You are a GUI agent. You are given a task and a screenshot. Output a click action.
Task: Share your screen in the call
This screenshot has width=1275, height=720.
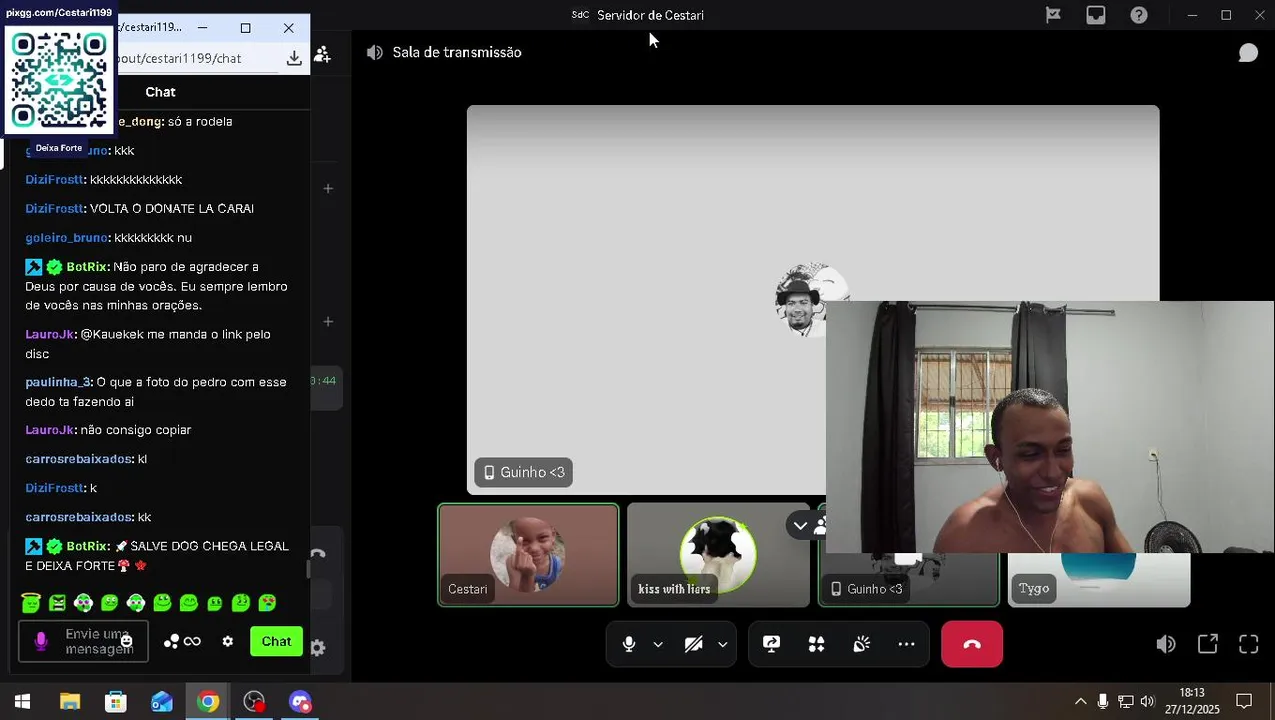[771, 644]
